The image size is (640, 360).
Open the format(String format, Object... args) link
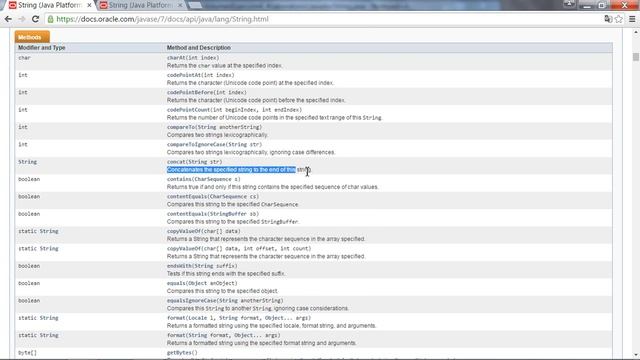pyautogui.click(x=224, y=336)
